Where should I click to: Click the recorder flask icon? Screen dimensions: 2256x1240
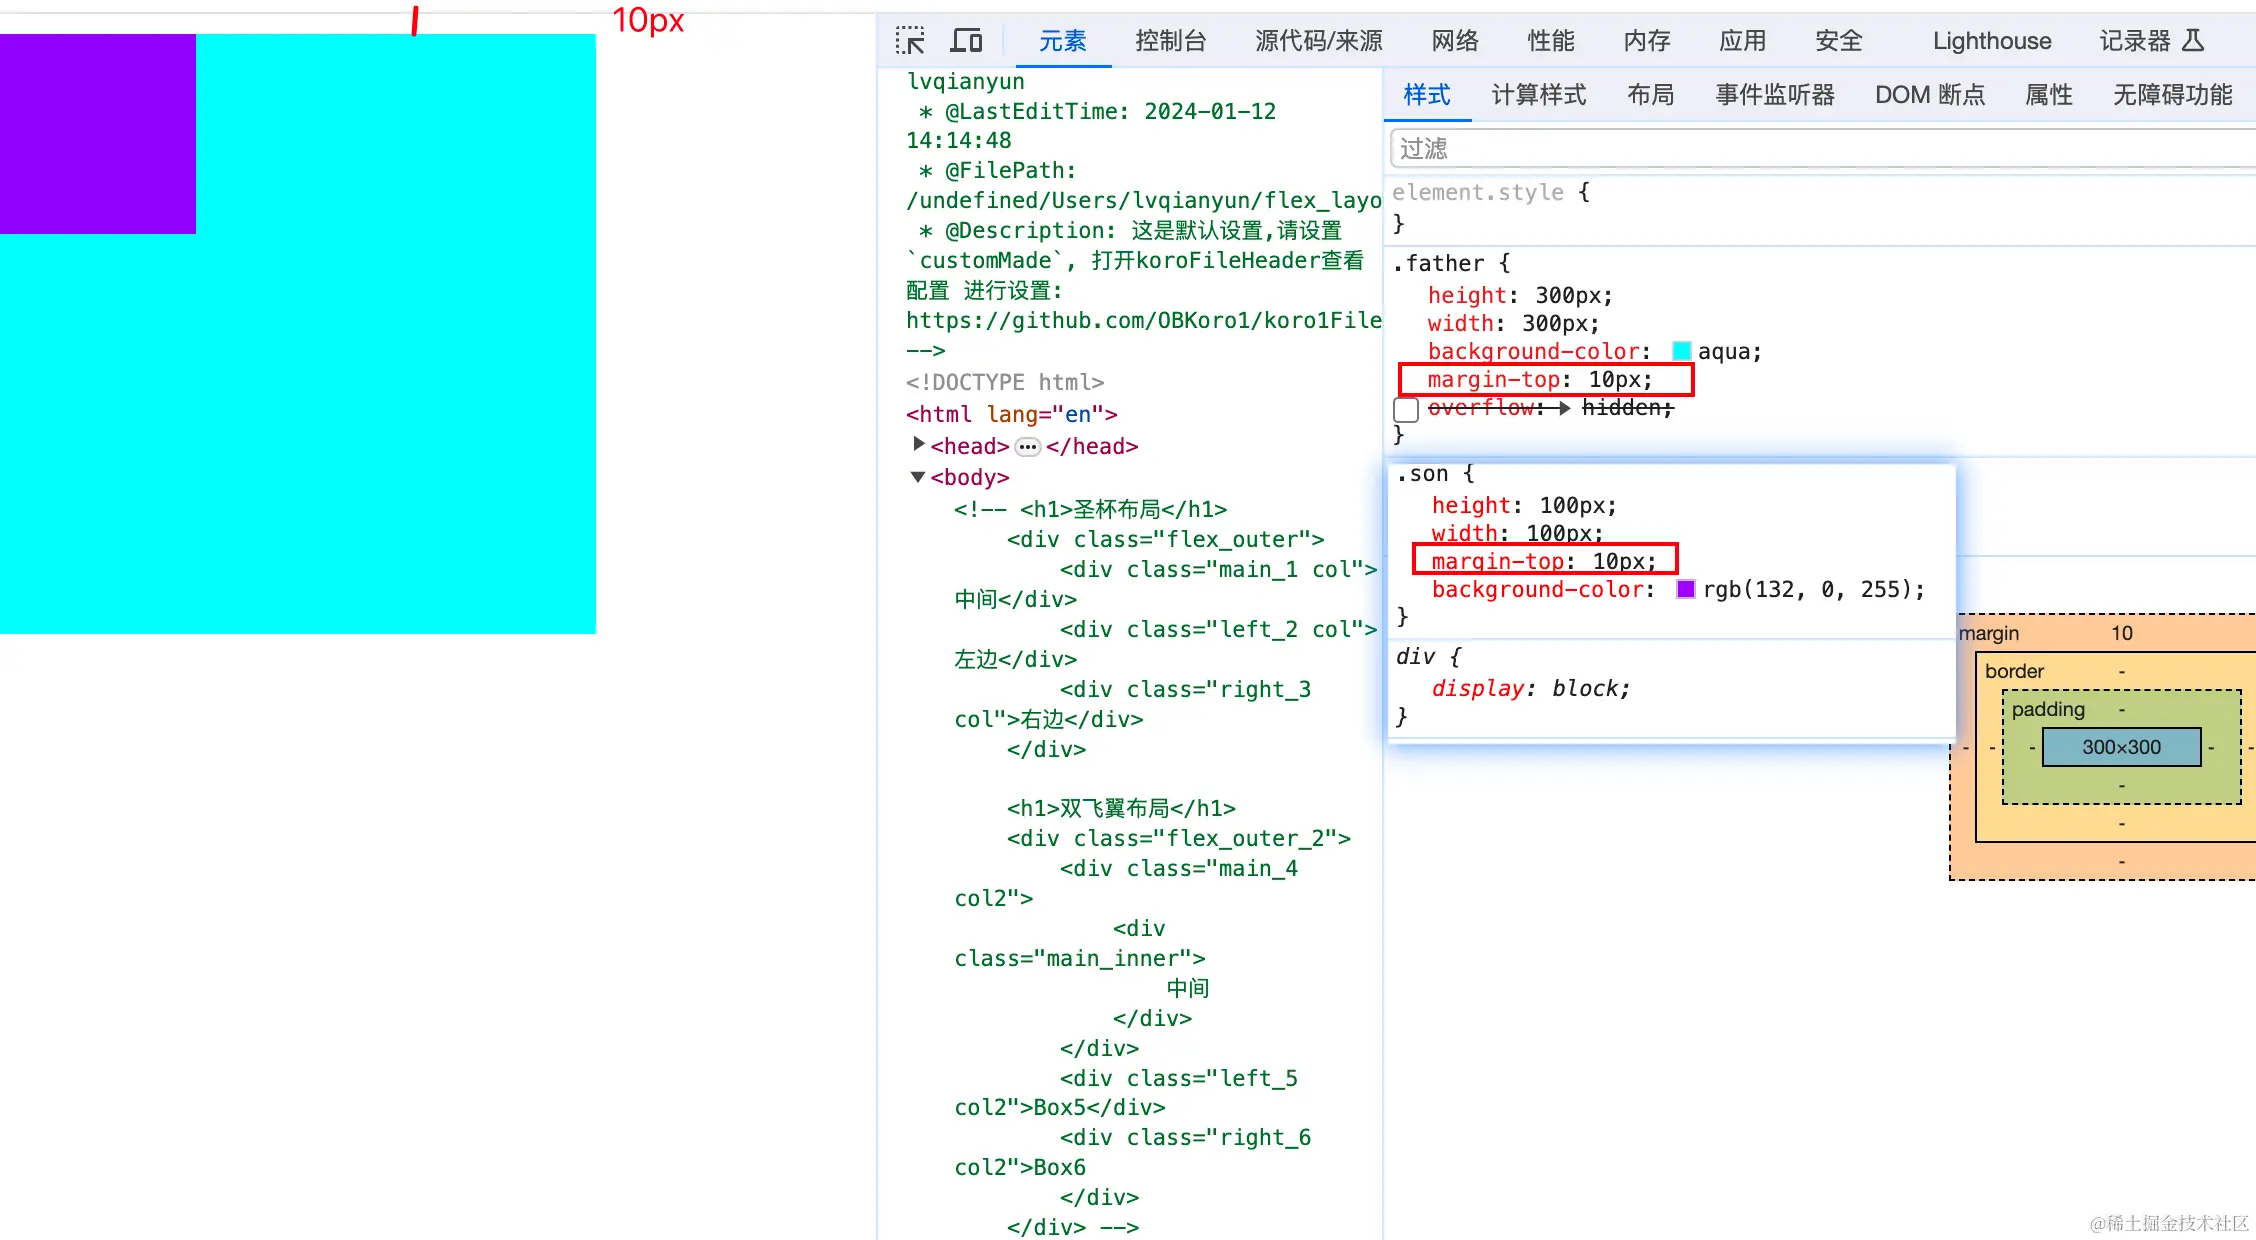click(x=2193, y=41)
